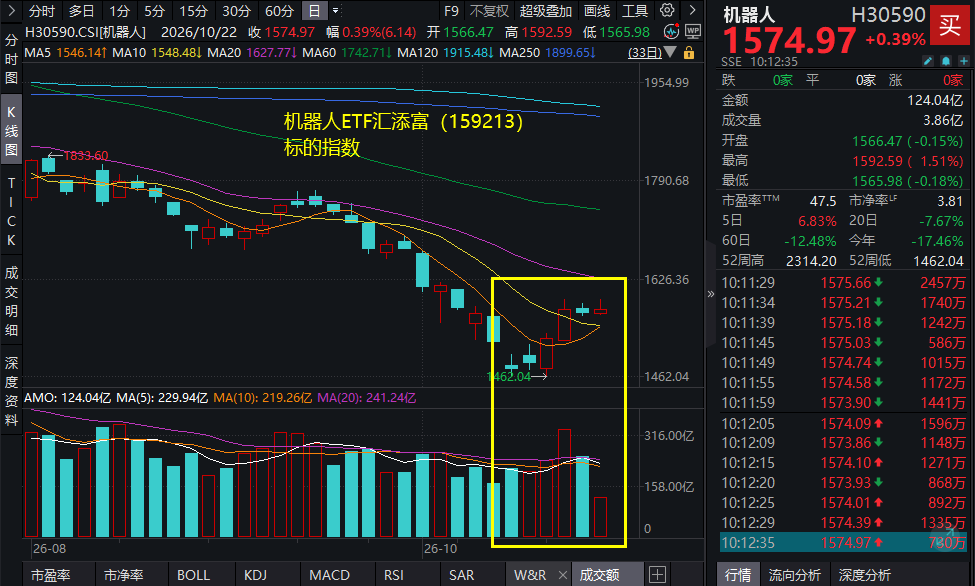Collapse the right quote panel arrow

[711, 294]
